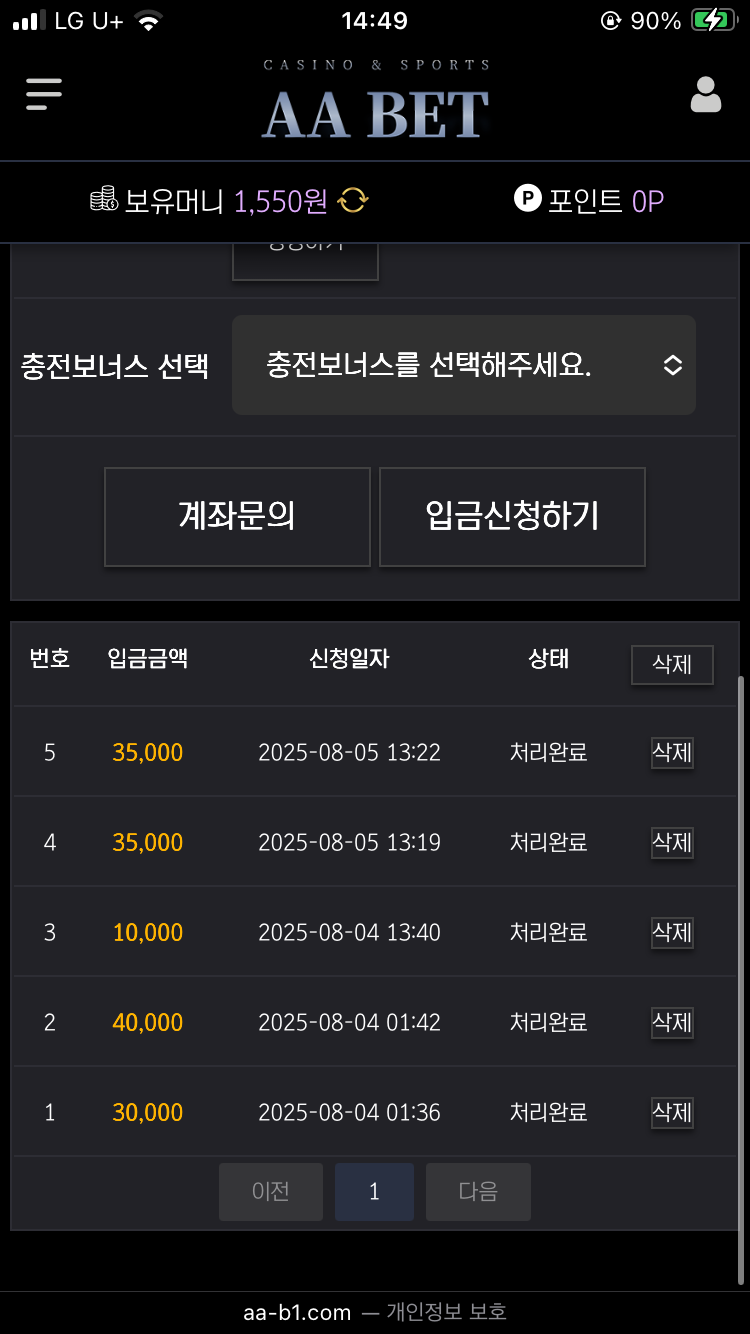Click the dropdown up-down chevron arrows
750x1334 pixels.
pyautogui.click(x=673, y=365)
